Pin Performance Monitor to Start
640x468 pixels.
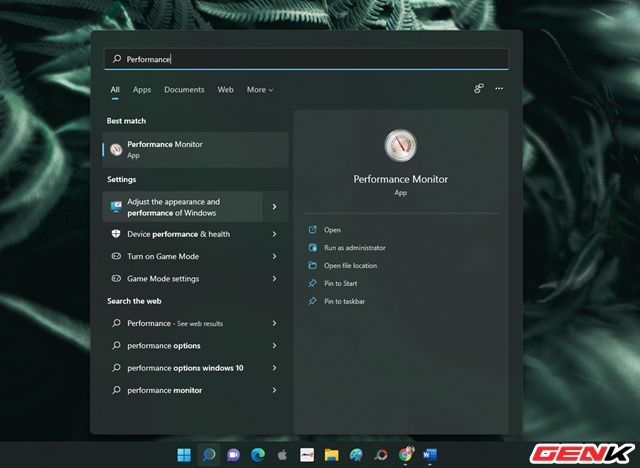tap(340, 283)
